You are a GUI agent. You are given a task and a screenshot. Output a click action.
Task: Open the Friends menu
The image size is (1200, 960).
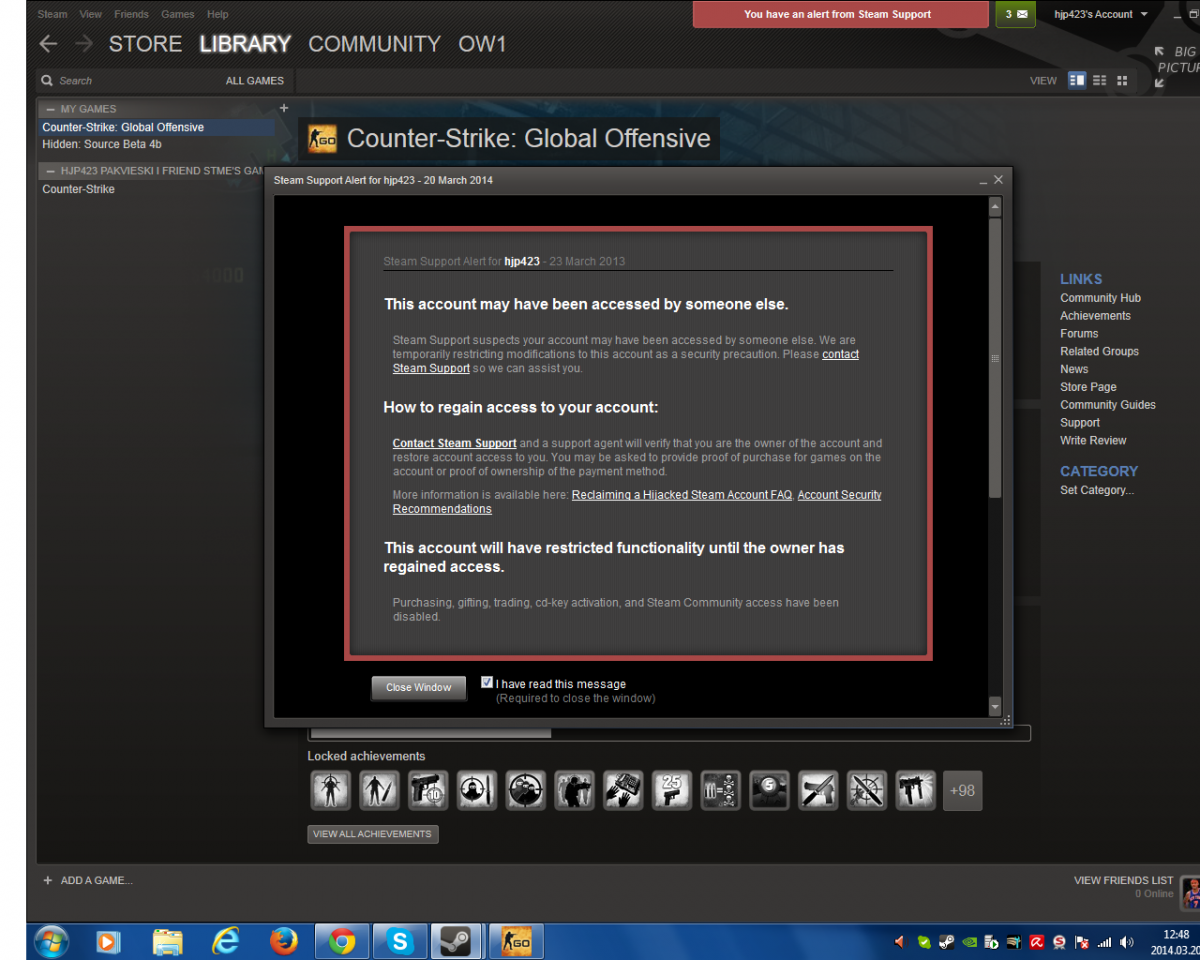tap(131, 14)
